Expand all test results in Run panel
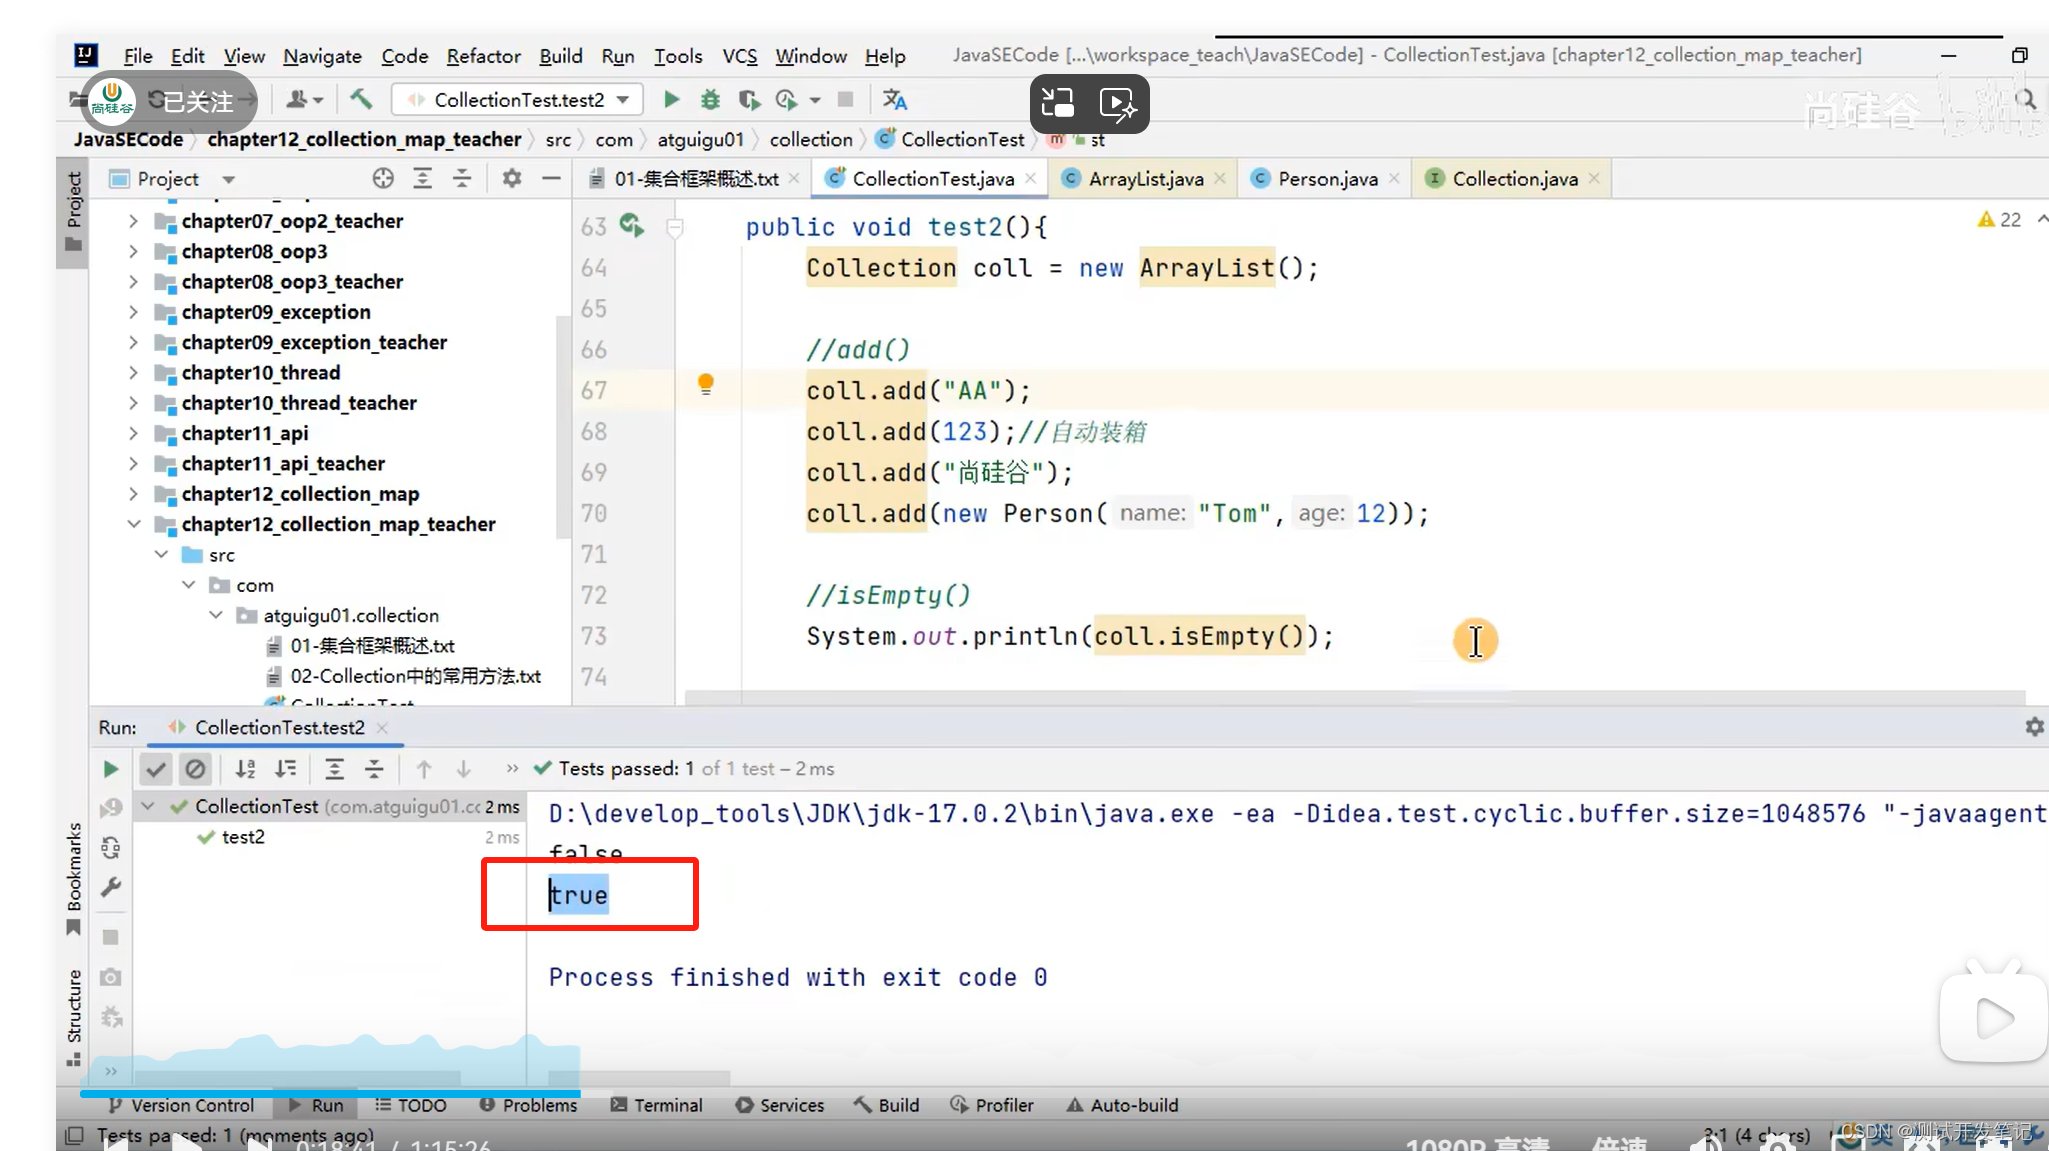2049x1151 pixels. tap(334, 768)
